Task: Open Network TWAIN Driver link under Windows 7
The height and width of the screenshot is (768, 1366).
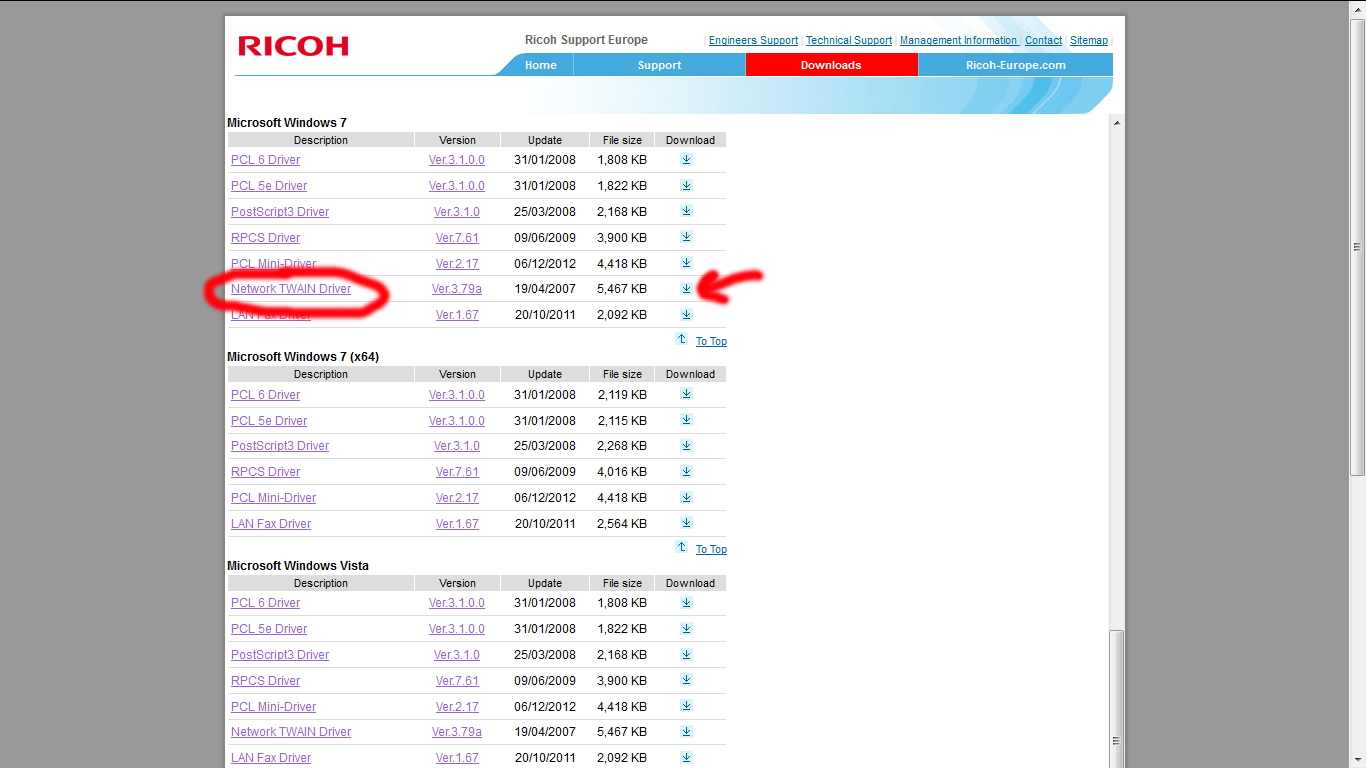Action: pyautogui.click(x=291, y=289)
